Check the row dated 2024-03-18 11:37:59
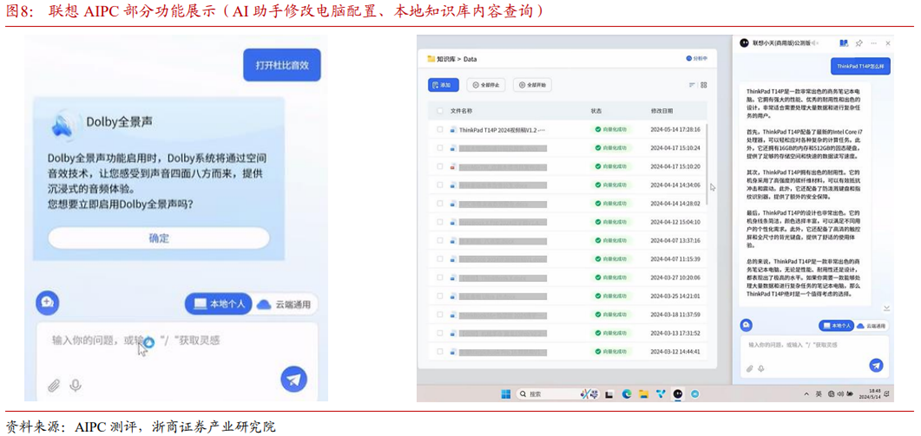Viewport: 921px width, 436px height. pos(440,314)
